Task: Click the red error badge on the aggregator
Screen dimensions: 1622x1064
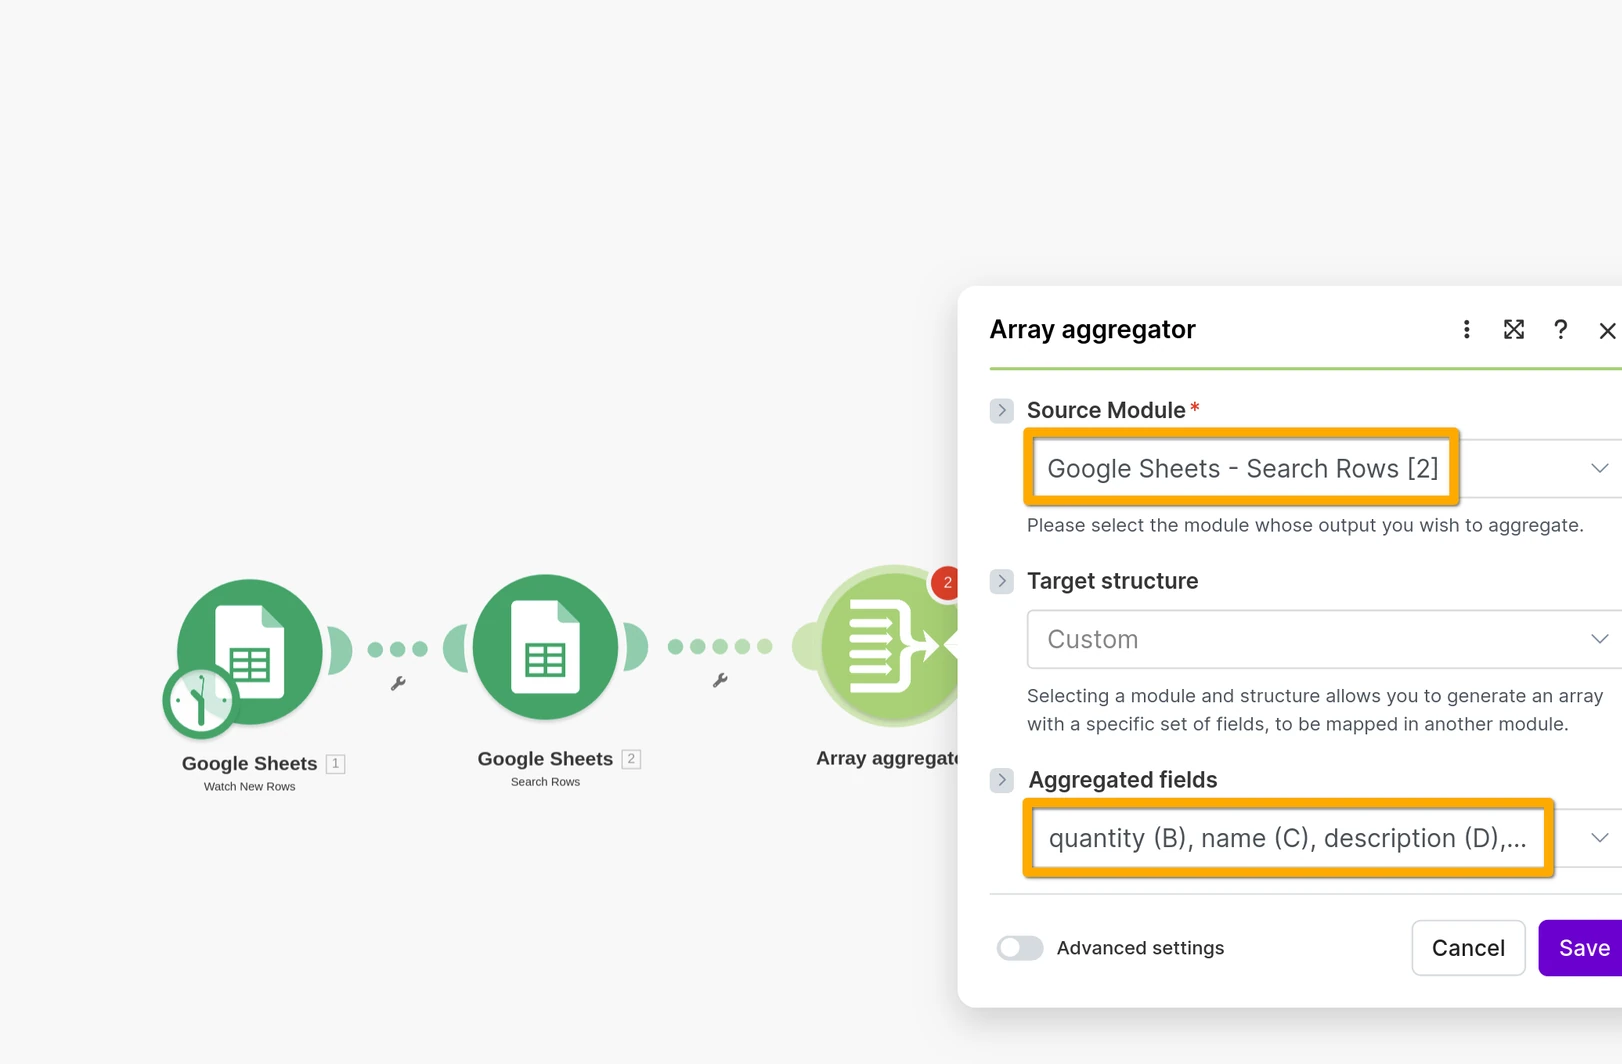Action: click(947, 583)
